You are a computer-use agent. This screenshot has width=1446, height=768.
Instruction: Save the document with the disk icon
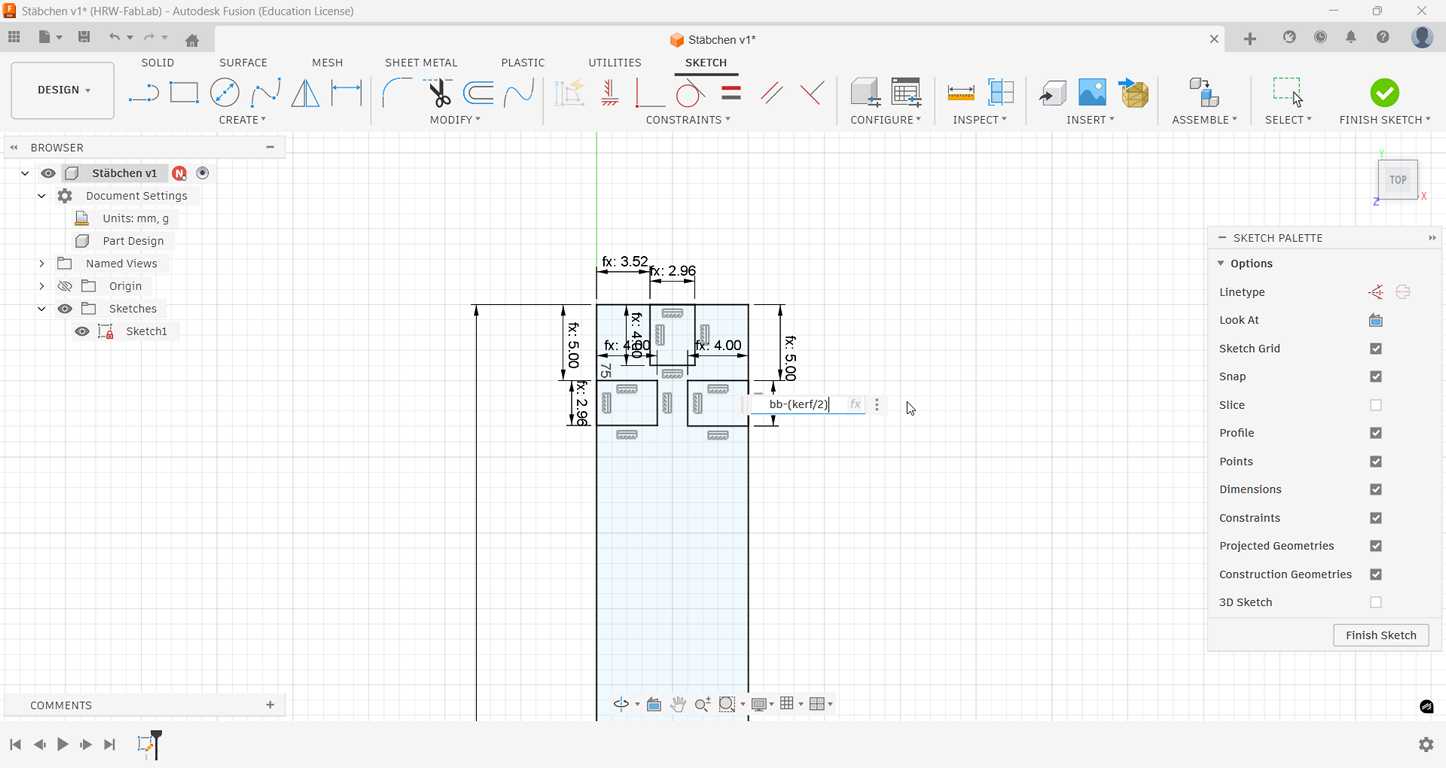click(84, 38)
